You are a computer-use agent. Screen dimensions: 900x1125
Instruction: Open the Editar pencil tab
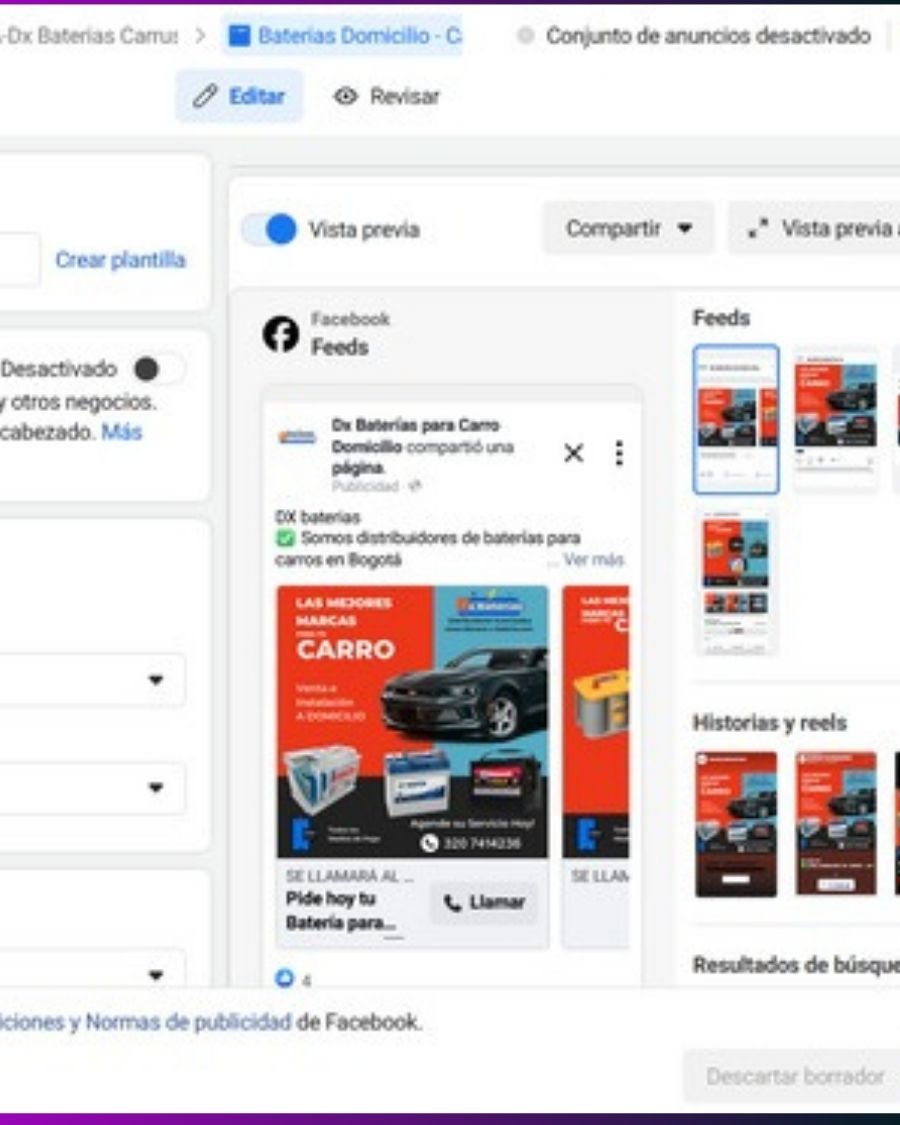click(239, 96)
